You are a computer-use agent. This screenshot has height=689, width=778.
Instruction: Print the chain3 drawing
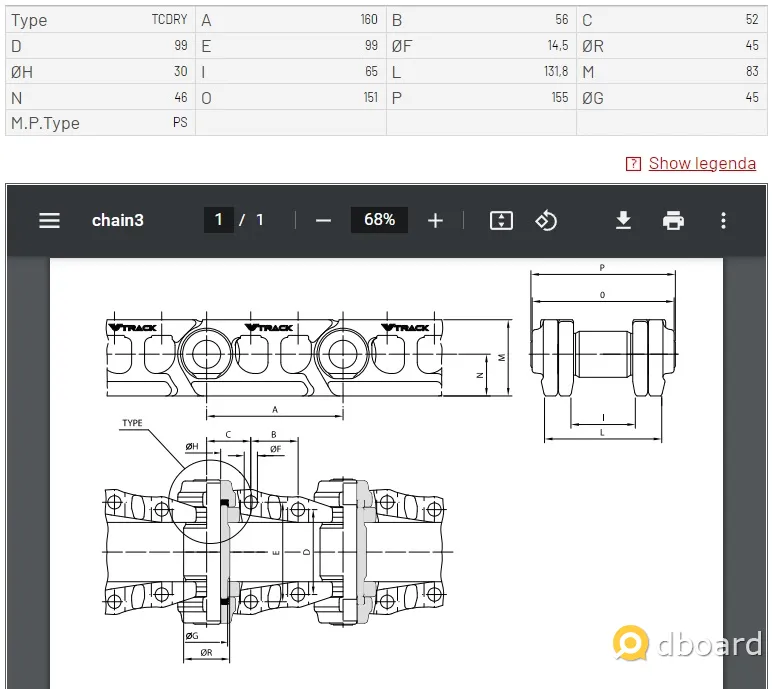(674, 220)
